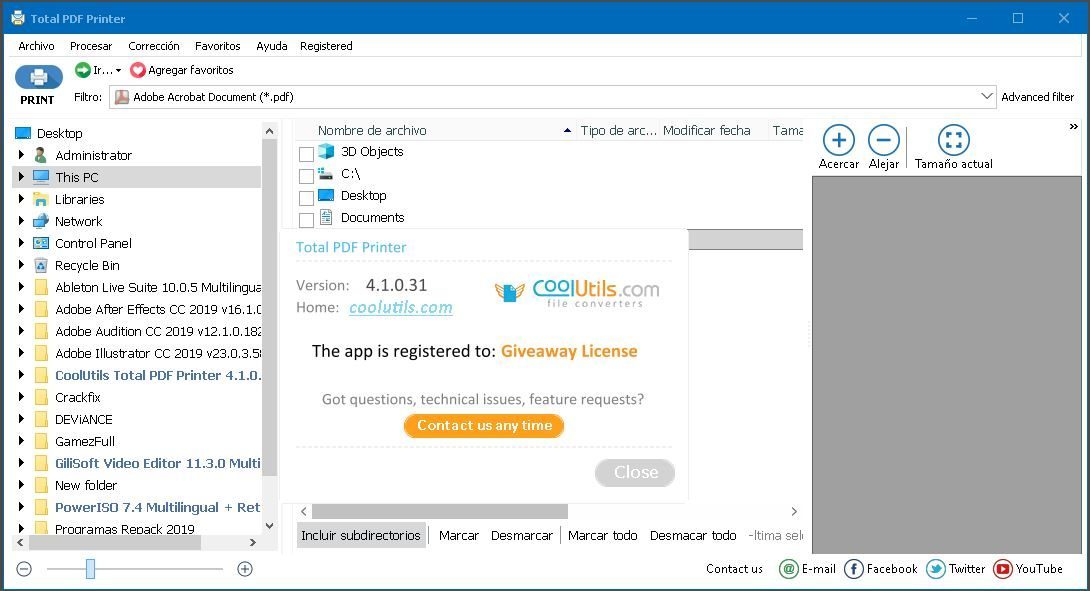Click Marcar todo button

(603, 535)
